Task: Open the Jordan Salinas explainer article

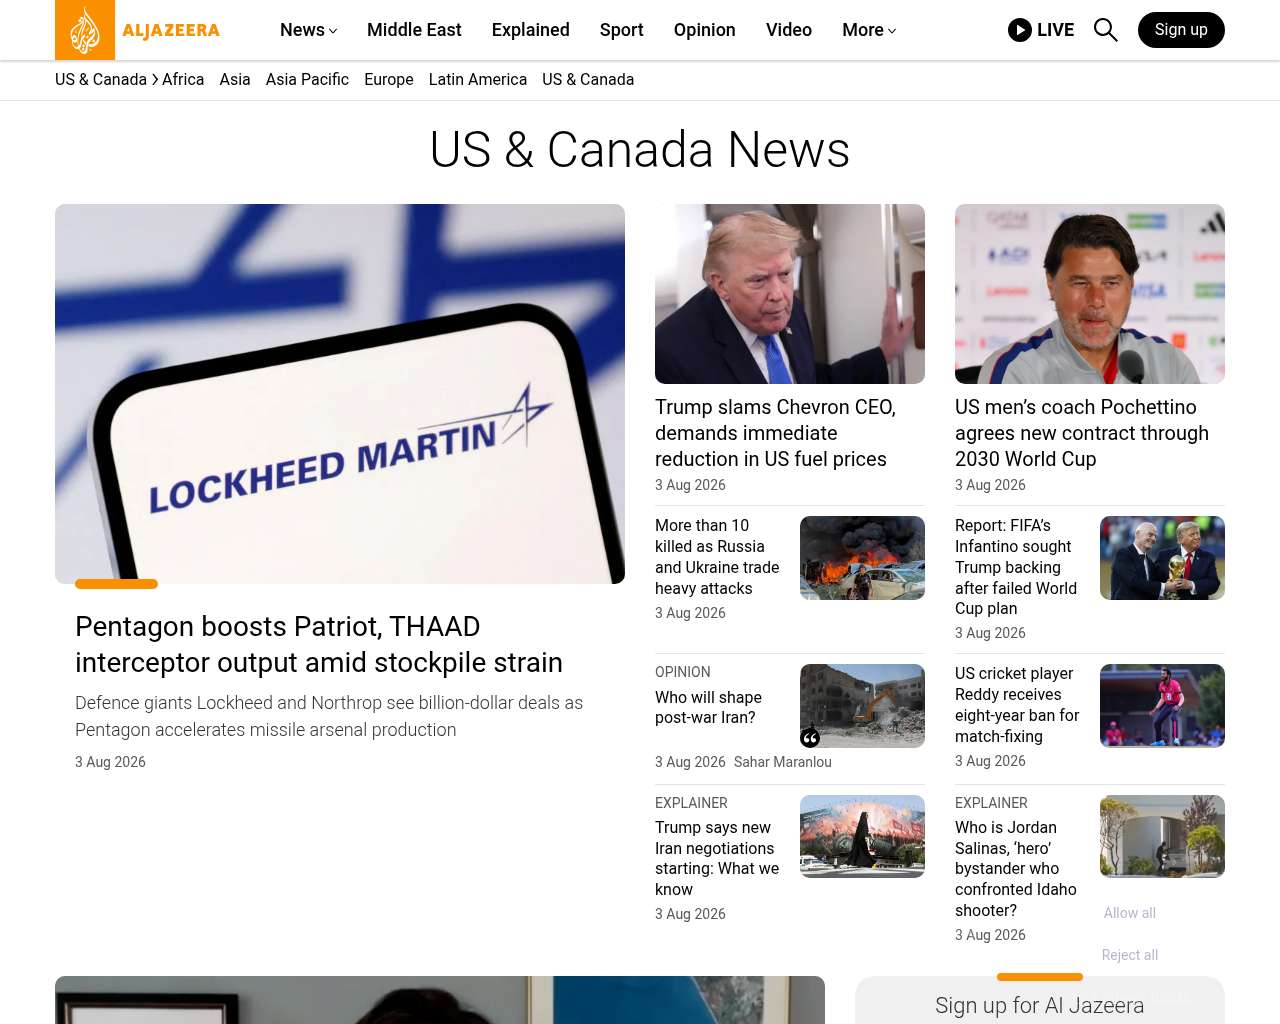Action: (1016, 869)
